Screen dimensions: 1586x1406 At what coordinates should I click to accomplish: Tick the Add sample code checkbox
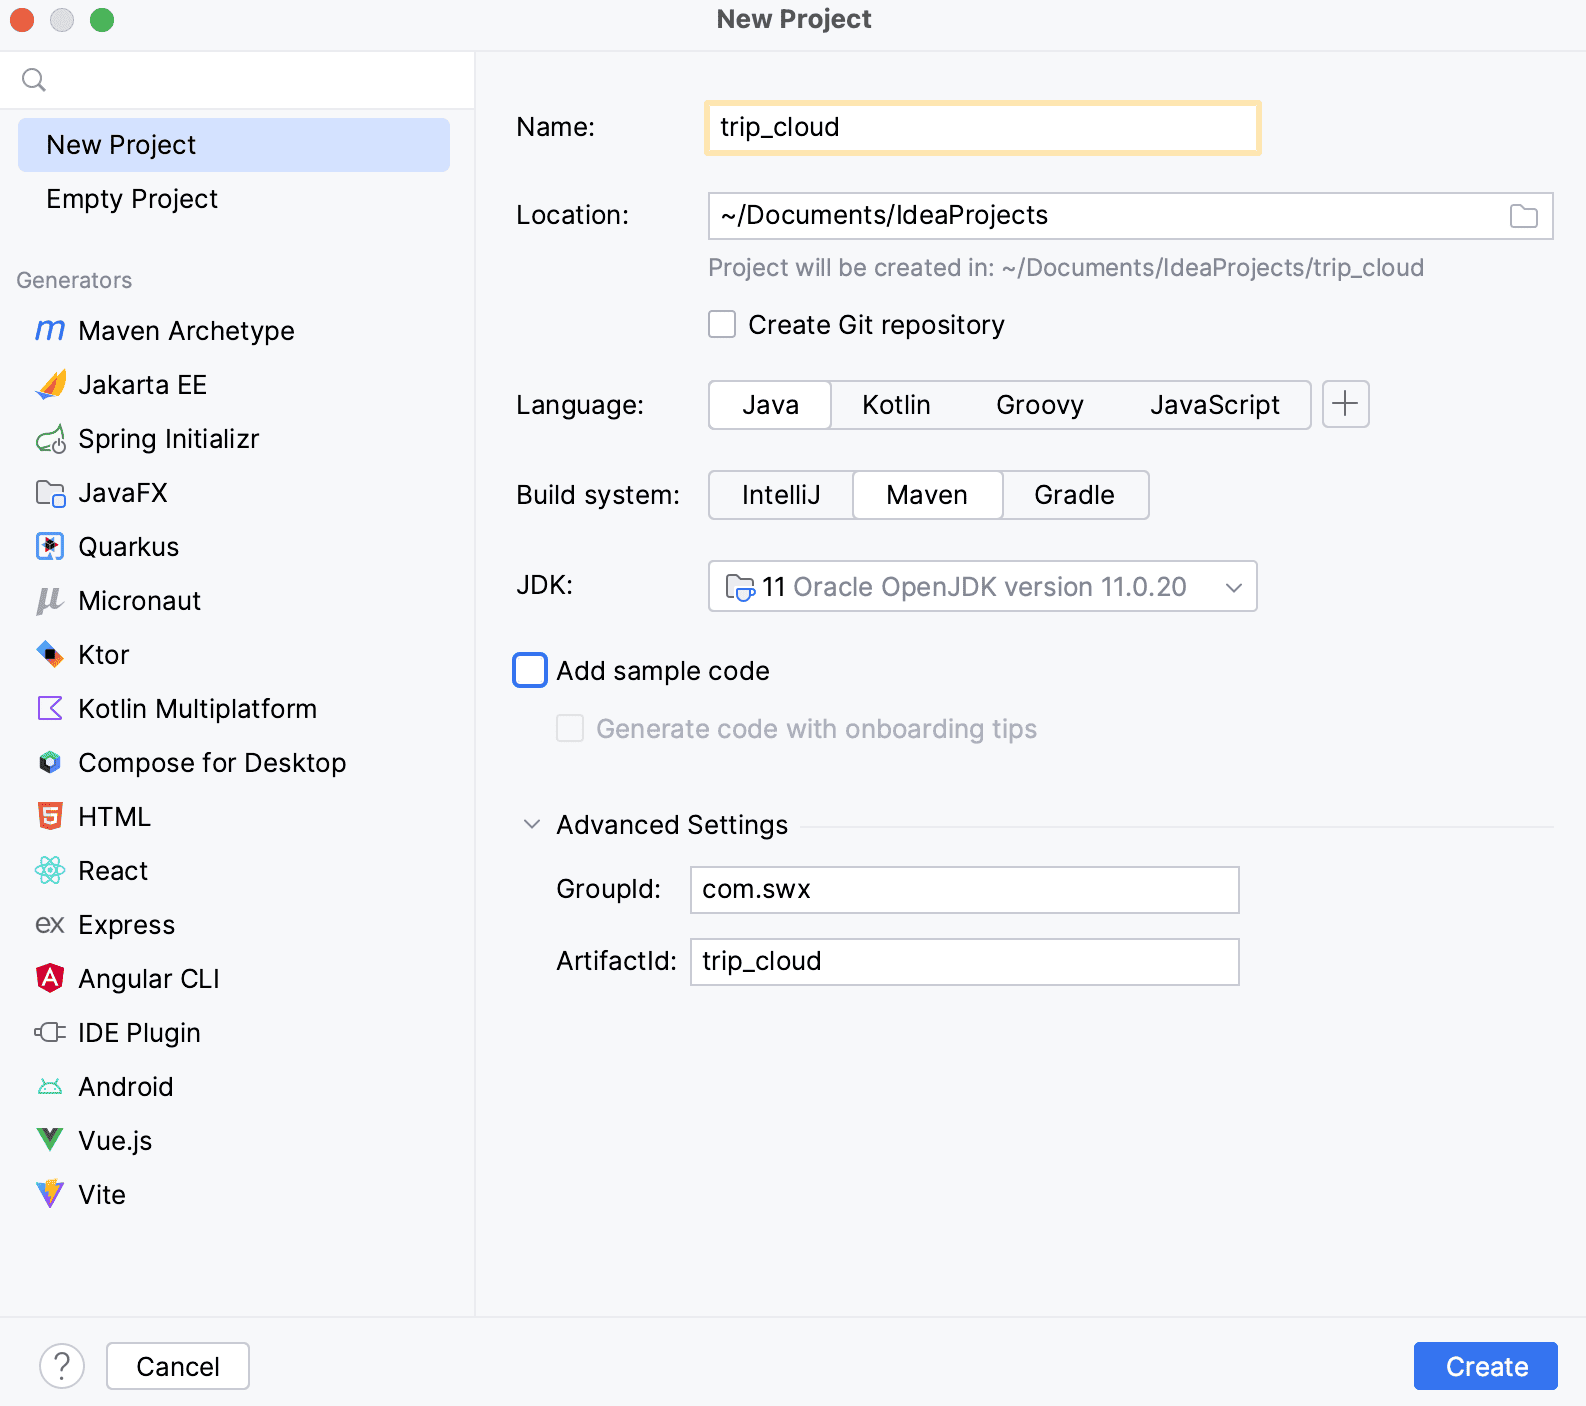530,671
